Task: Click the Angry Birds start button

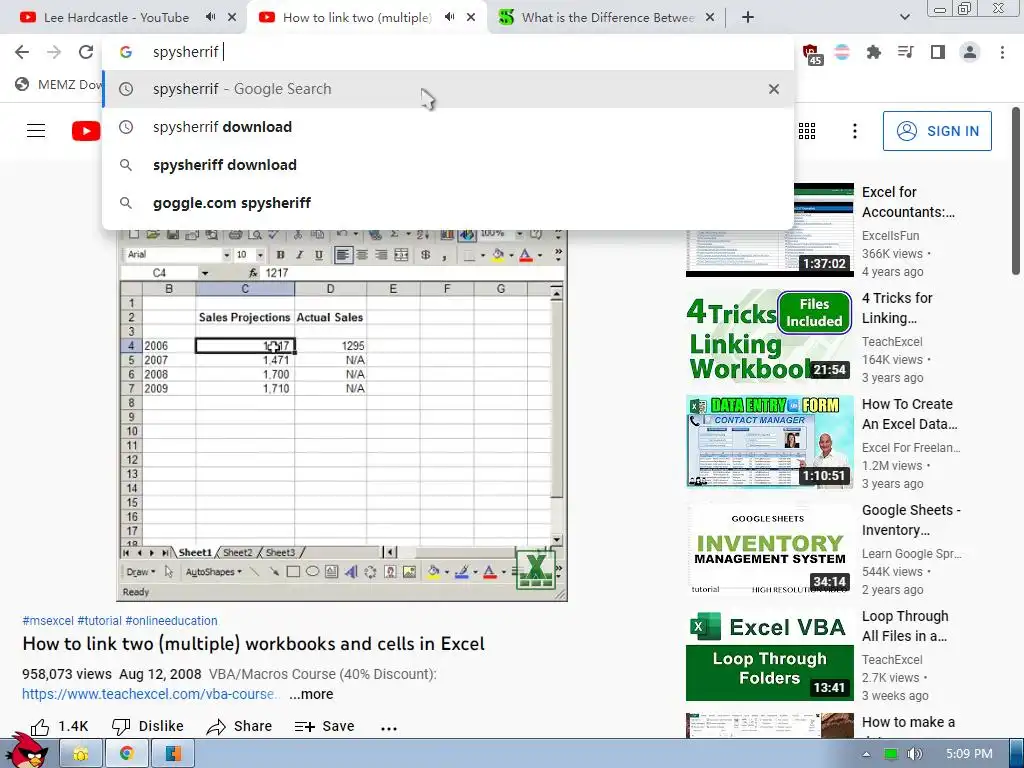Action: [x=26, y=752]
